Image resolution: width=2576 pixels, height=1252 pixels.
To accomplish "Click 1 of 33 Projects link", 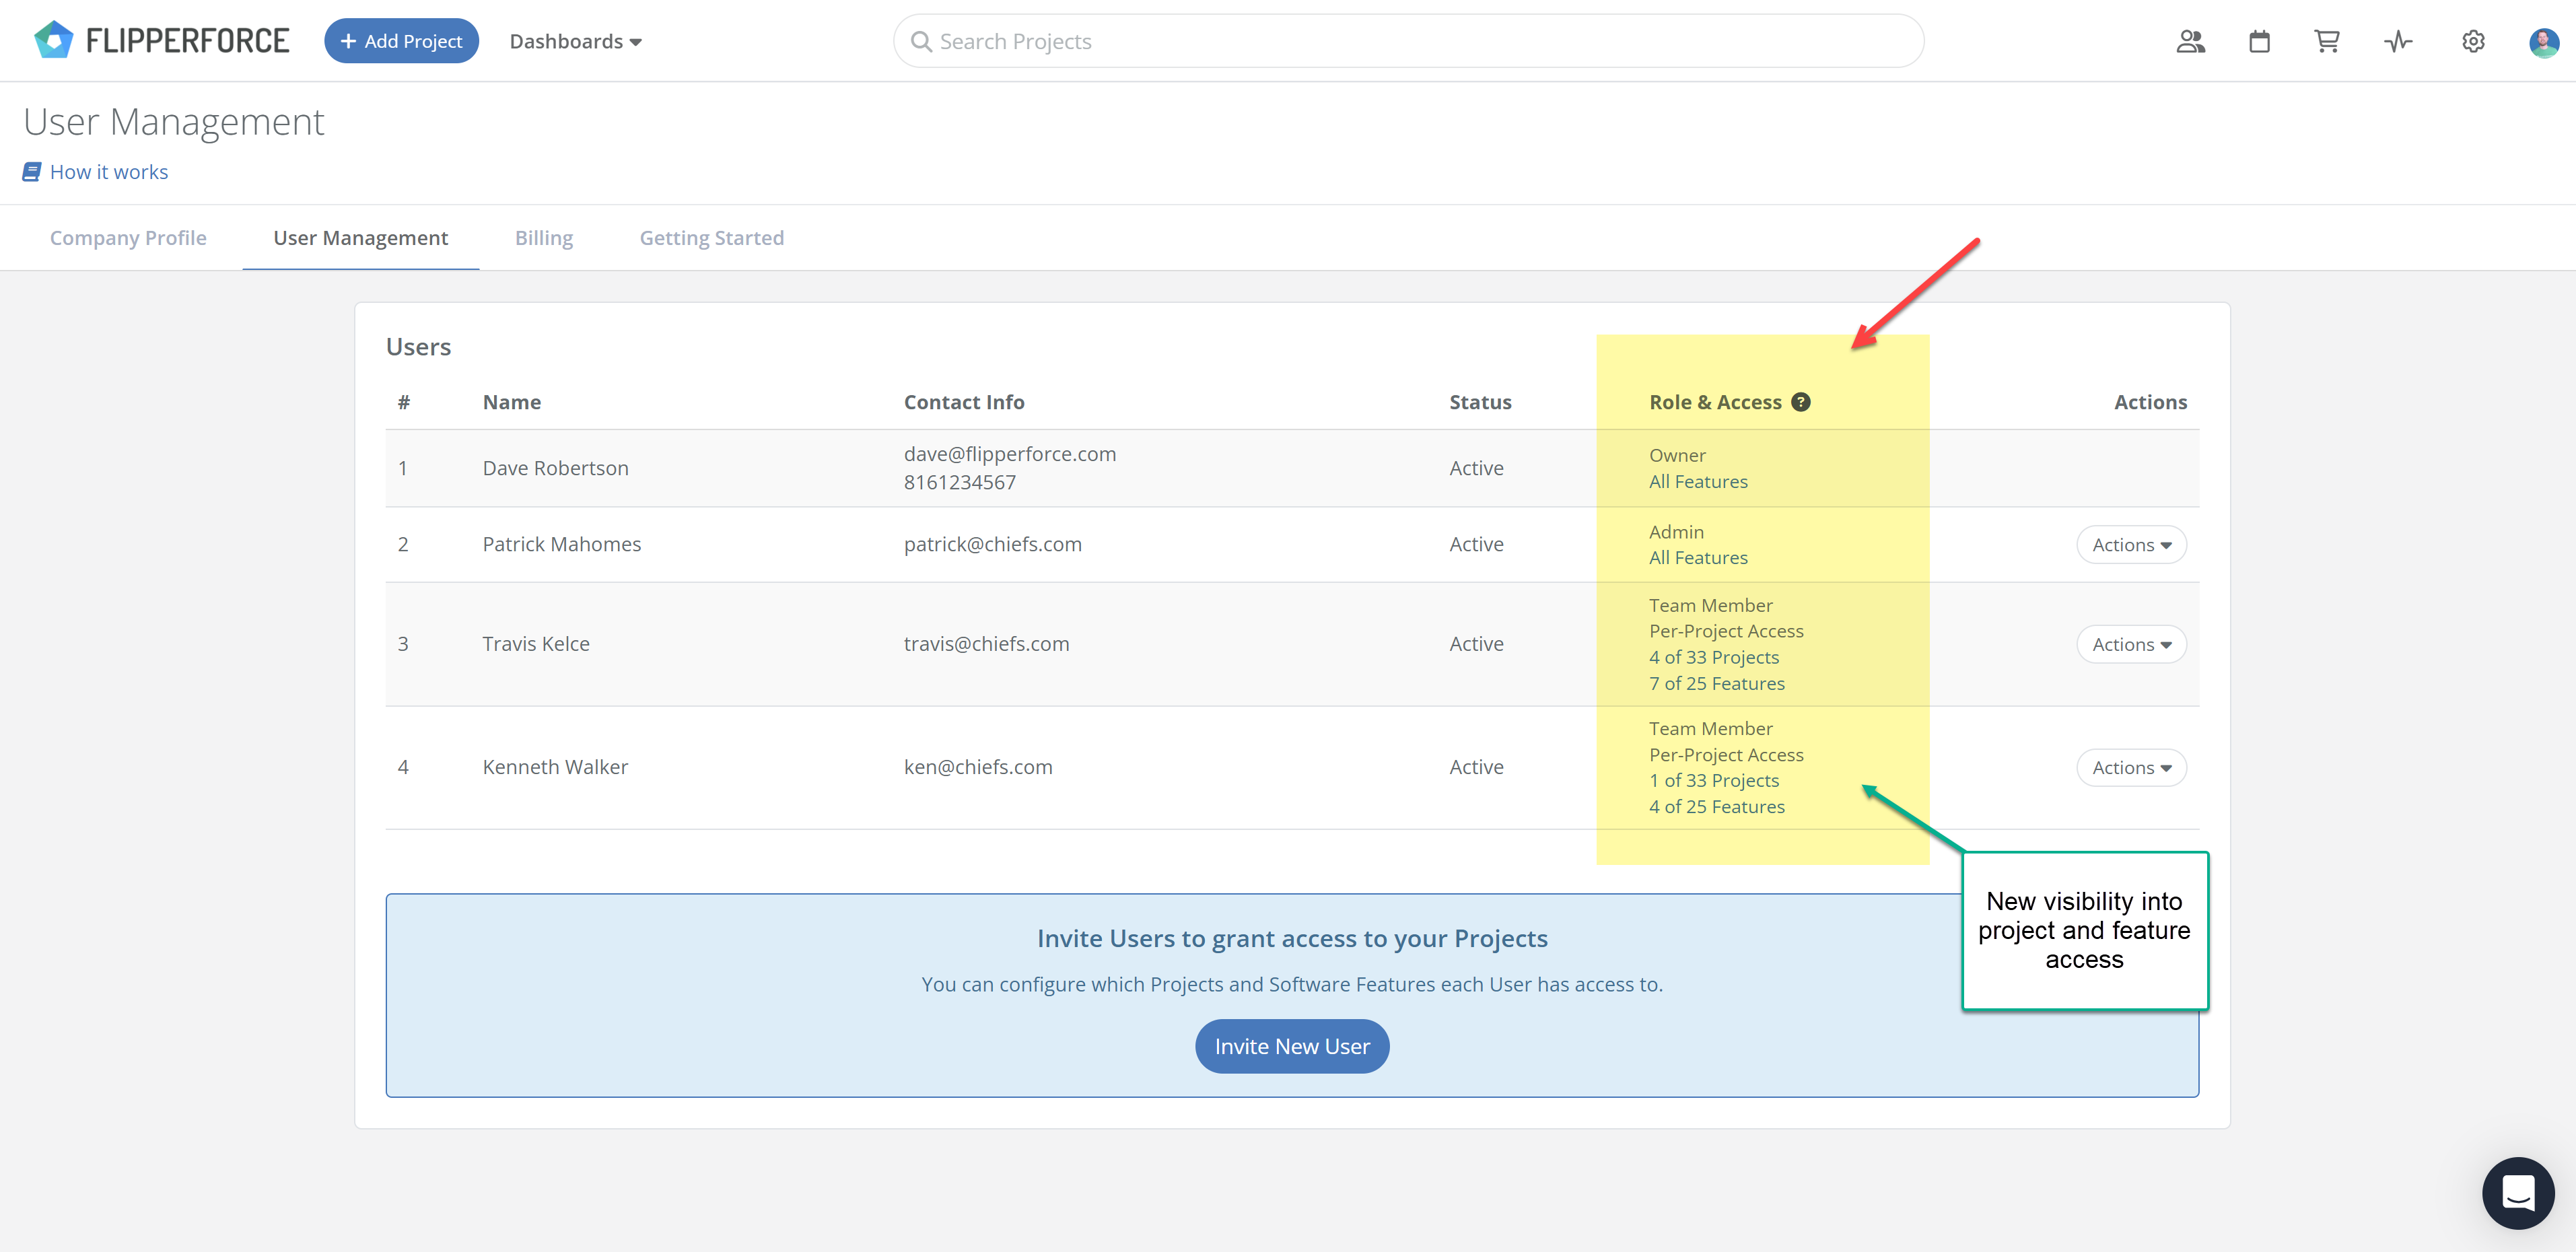I will (x=1714, y=781).
